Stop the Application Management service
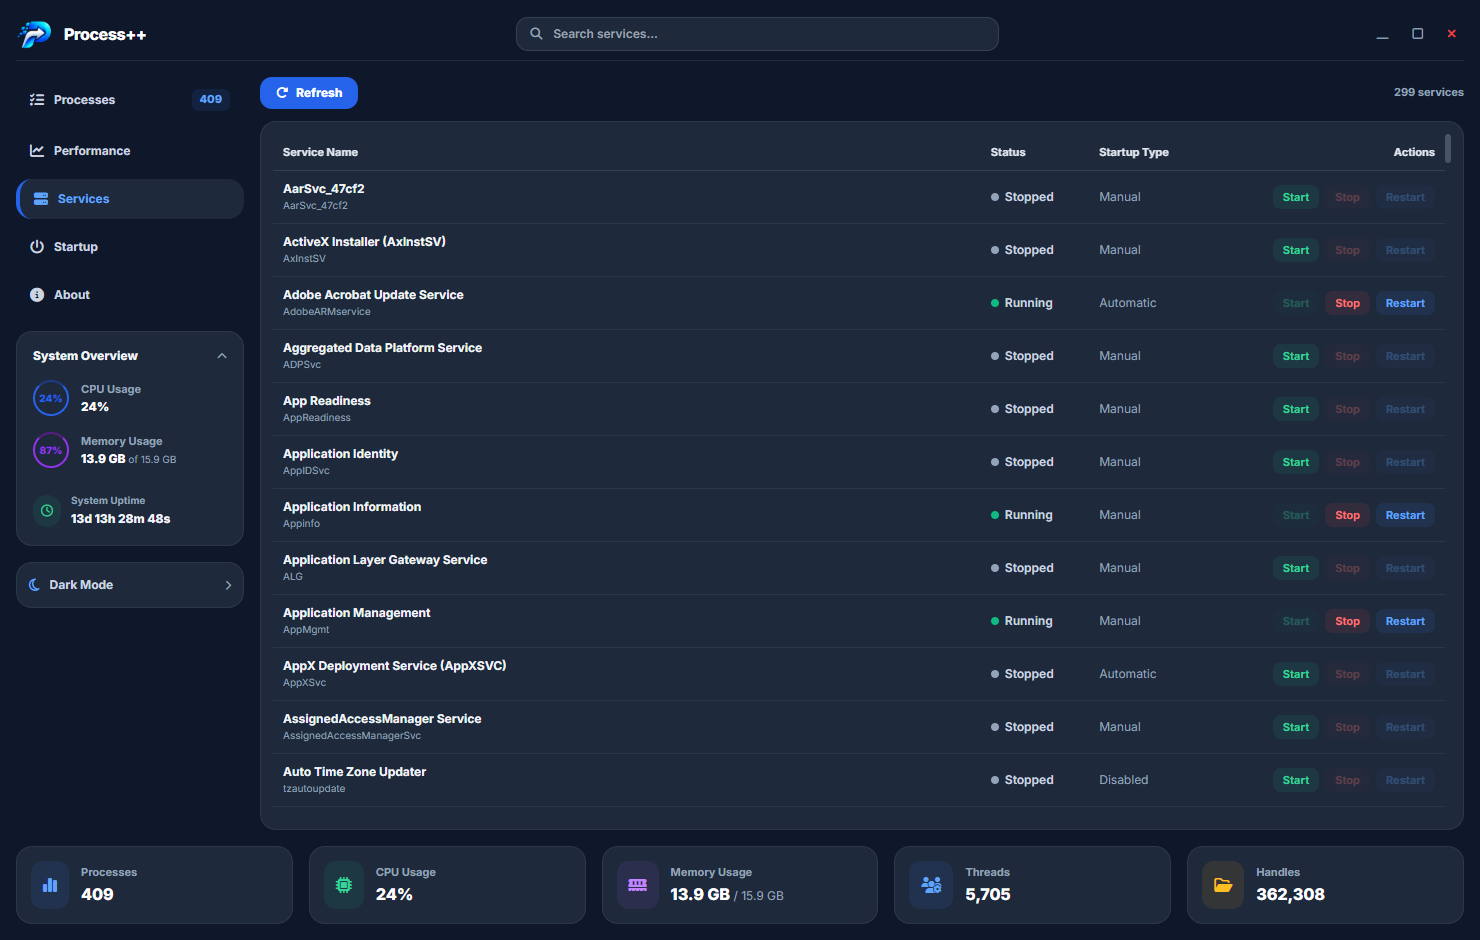1480x940 pixels. click(1347, 621)
